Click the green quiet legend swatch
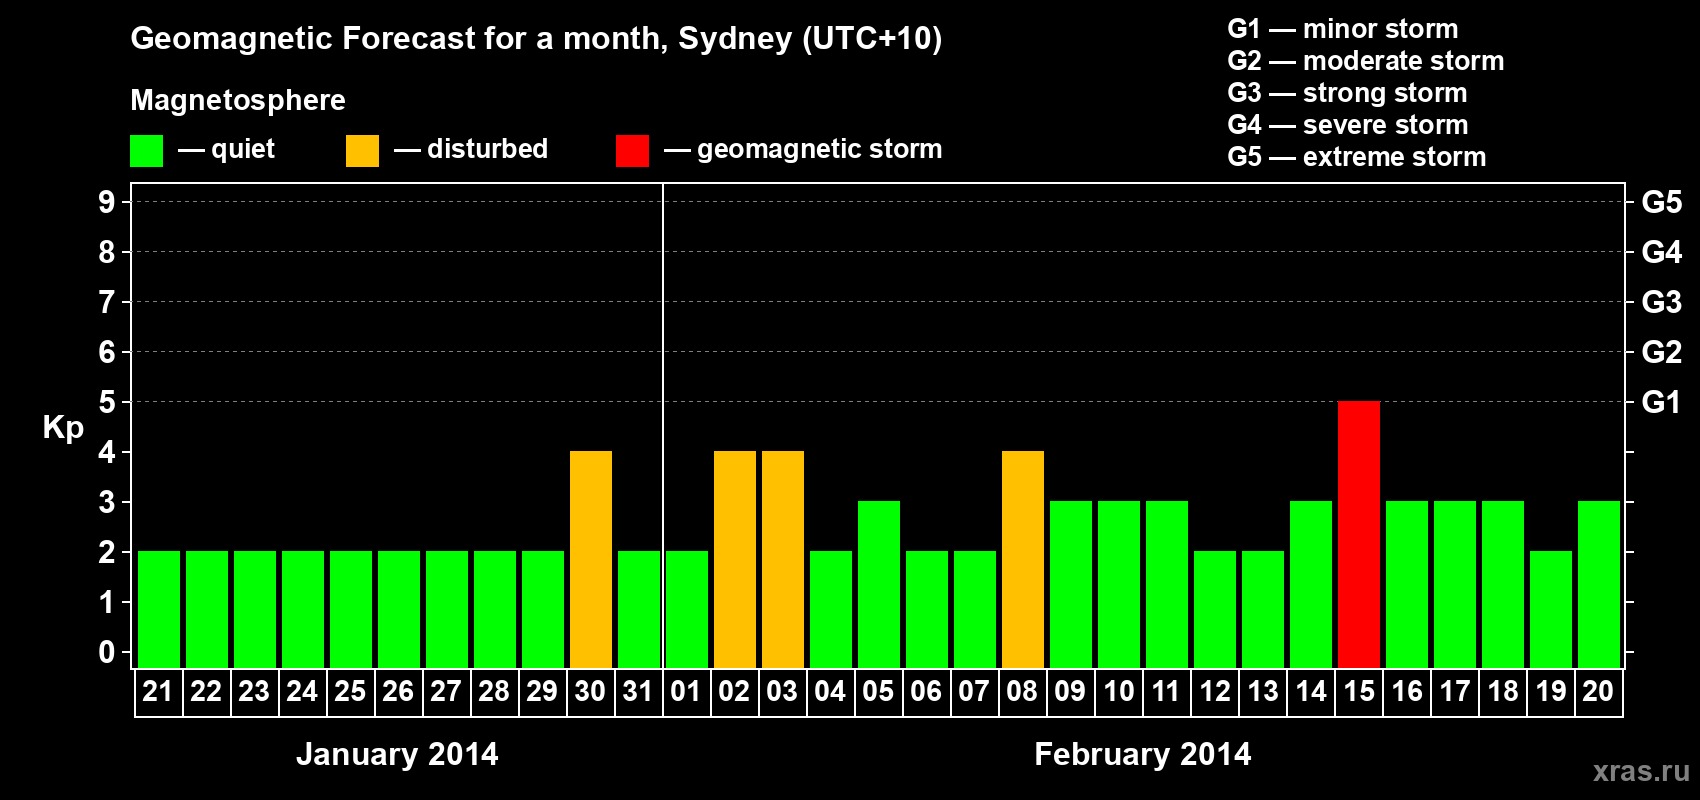This screenshot has width=1700, height=800. [146, 151]
